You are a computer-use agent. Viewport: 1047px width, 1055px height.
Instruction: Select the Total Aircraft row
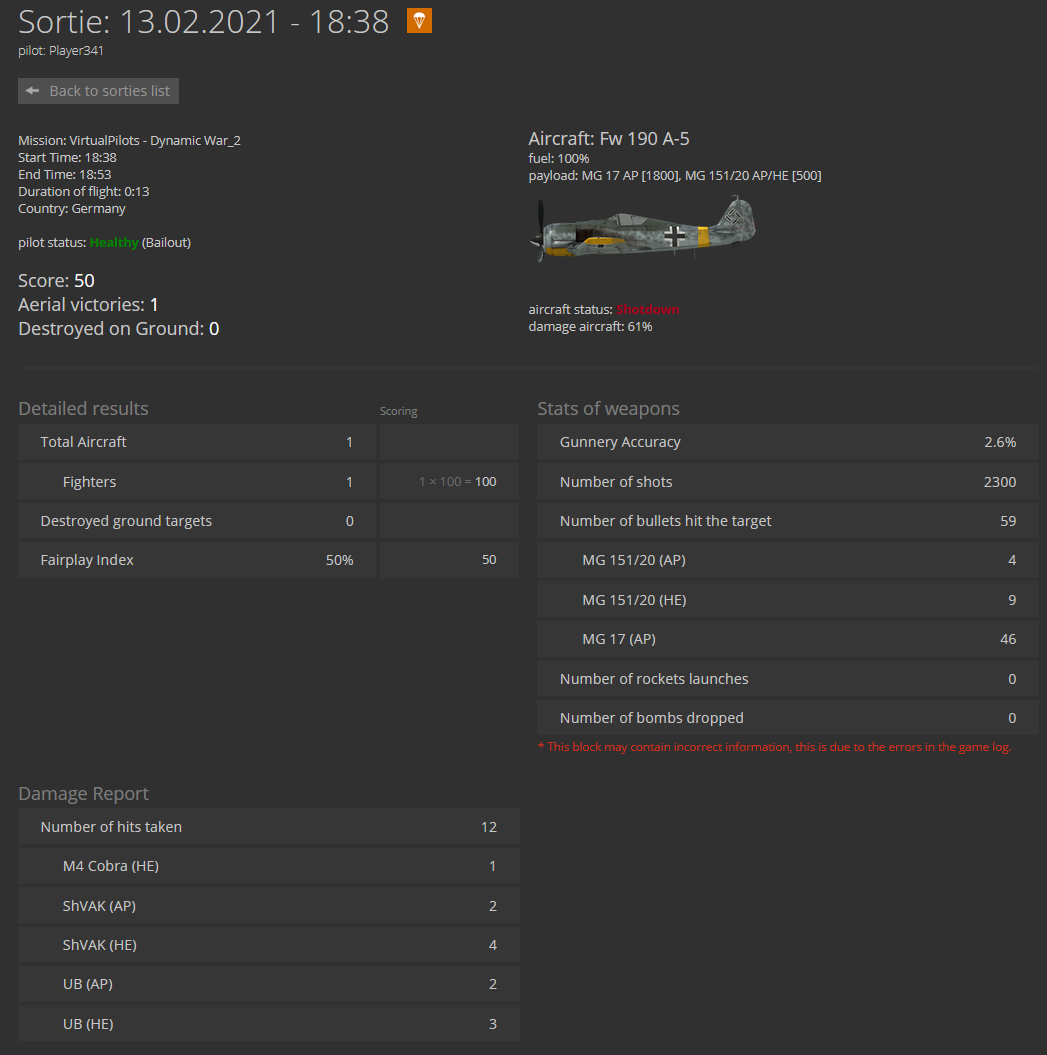(x=196, y=442)
